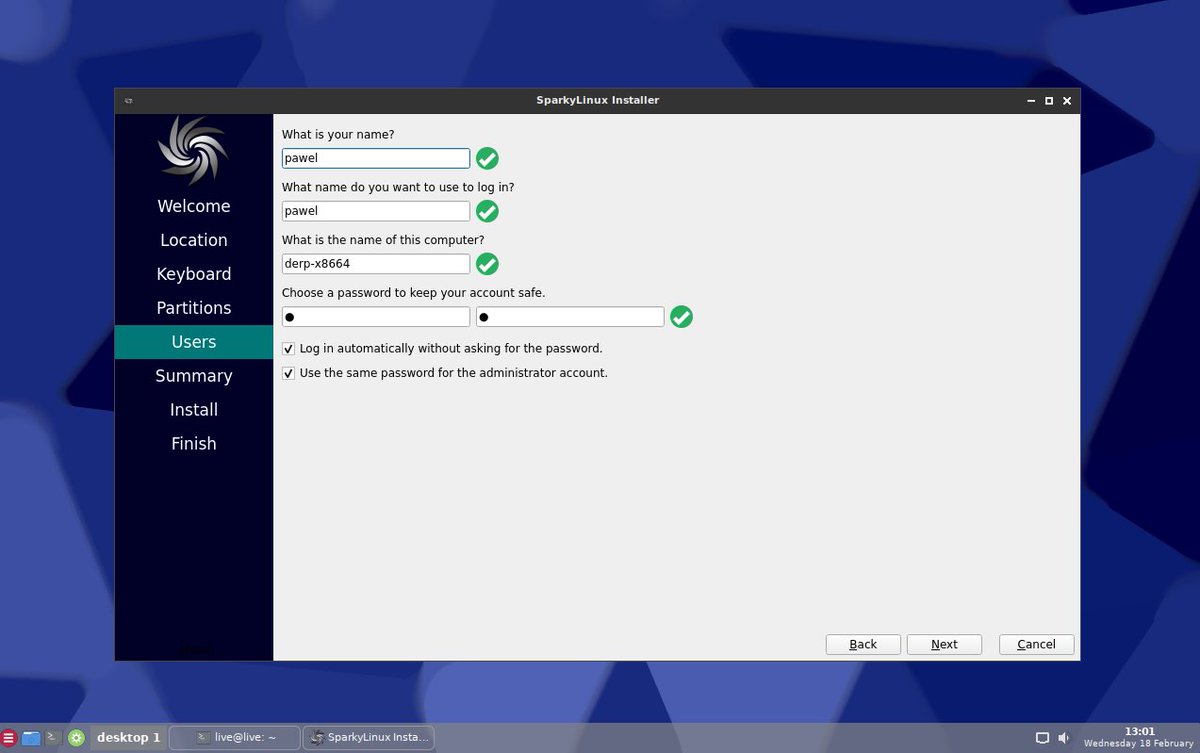The width and height of the screenshot is (1200, 753).
Task: Open the file manager folder icon on the taskbar
Action: click(31, 738)
